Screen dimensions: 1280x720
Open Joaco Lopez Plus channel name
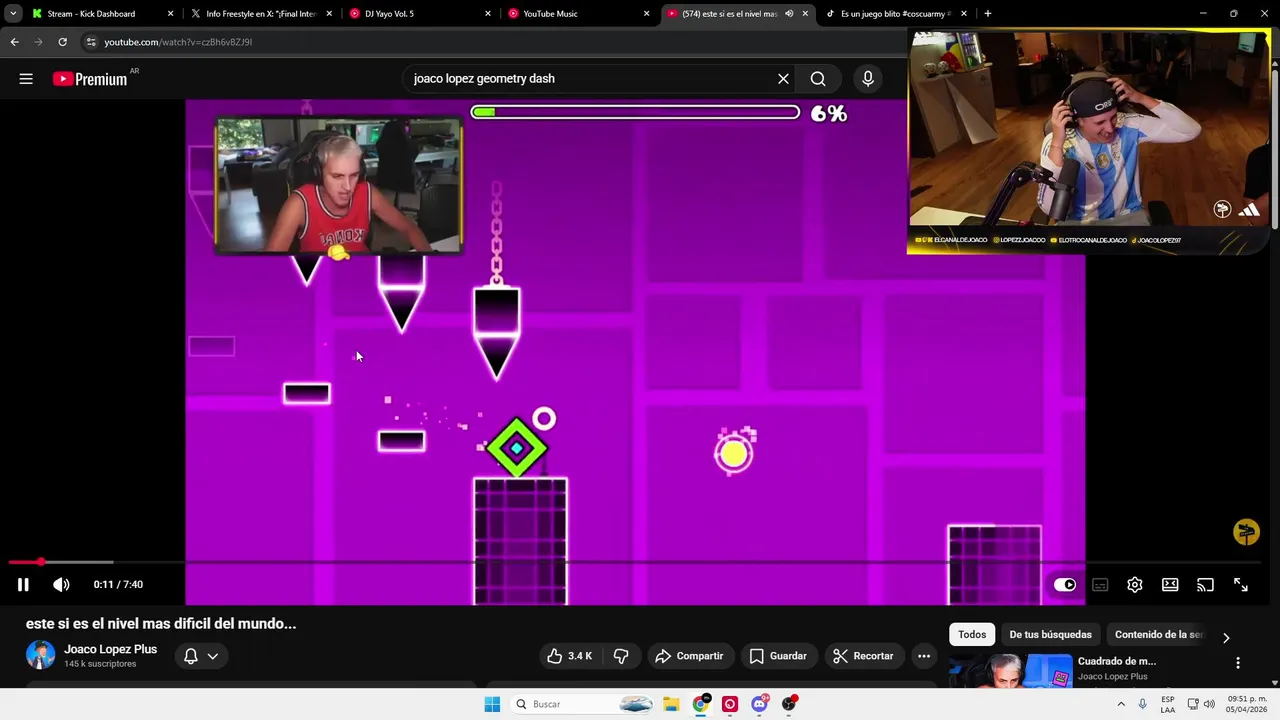click(110, 649)
